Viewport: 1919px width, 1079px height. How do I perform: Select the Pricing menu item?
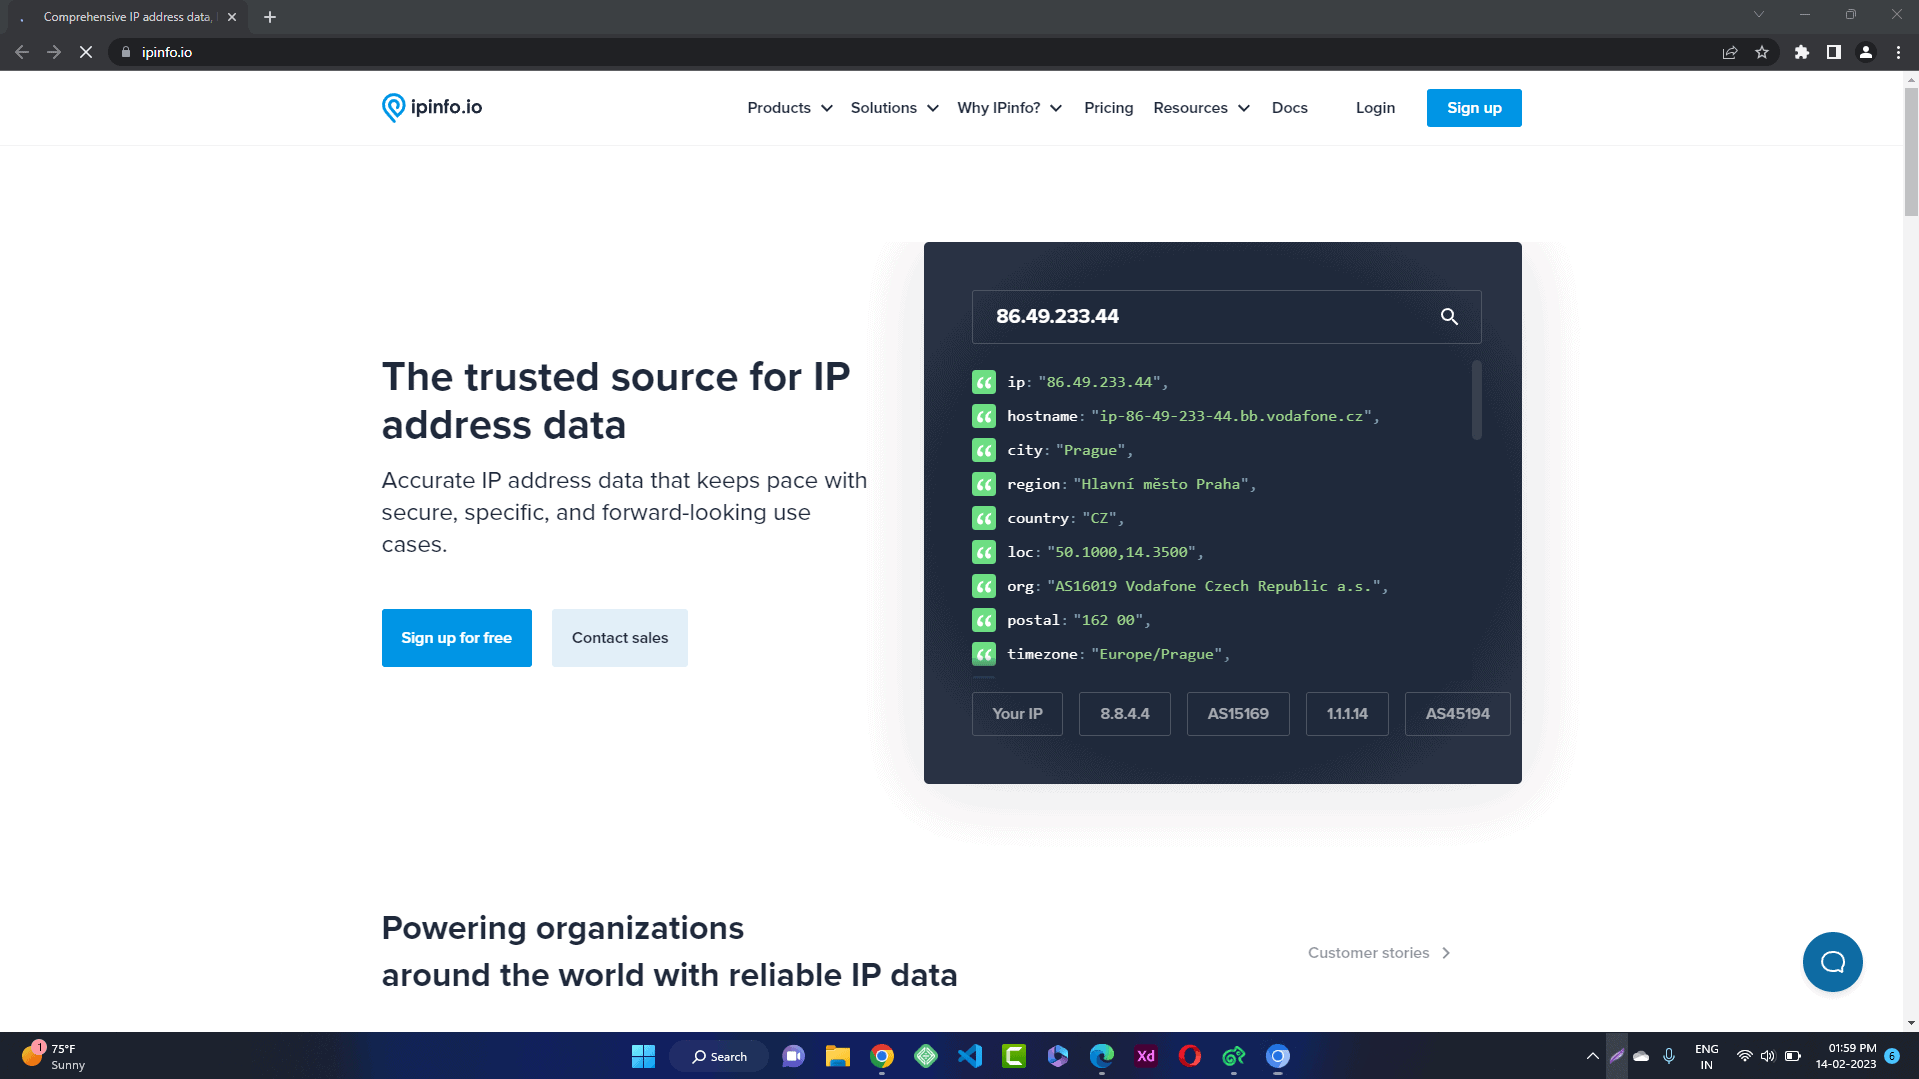[x=1108, y=108]
